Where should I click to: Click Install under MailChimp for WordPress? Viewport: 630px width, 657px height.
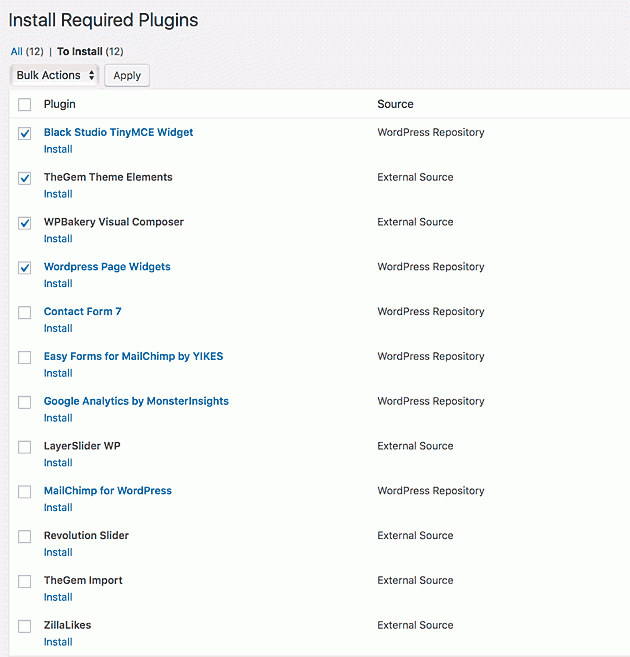58,508
